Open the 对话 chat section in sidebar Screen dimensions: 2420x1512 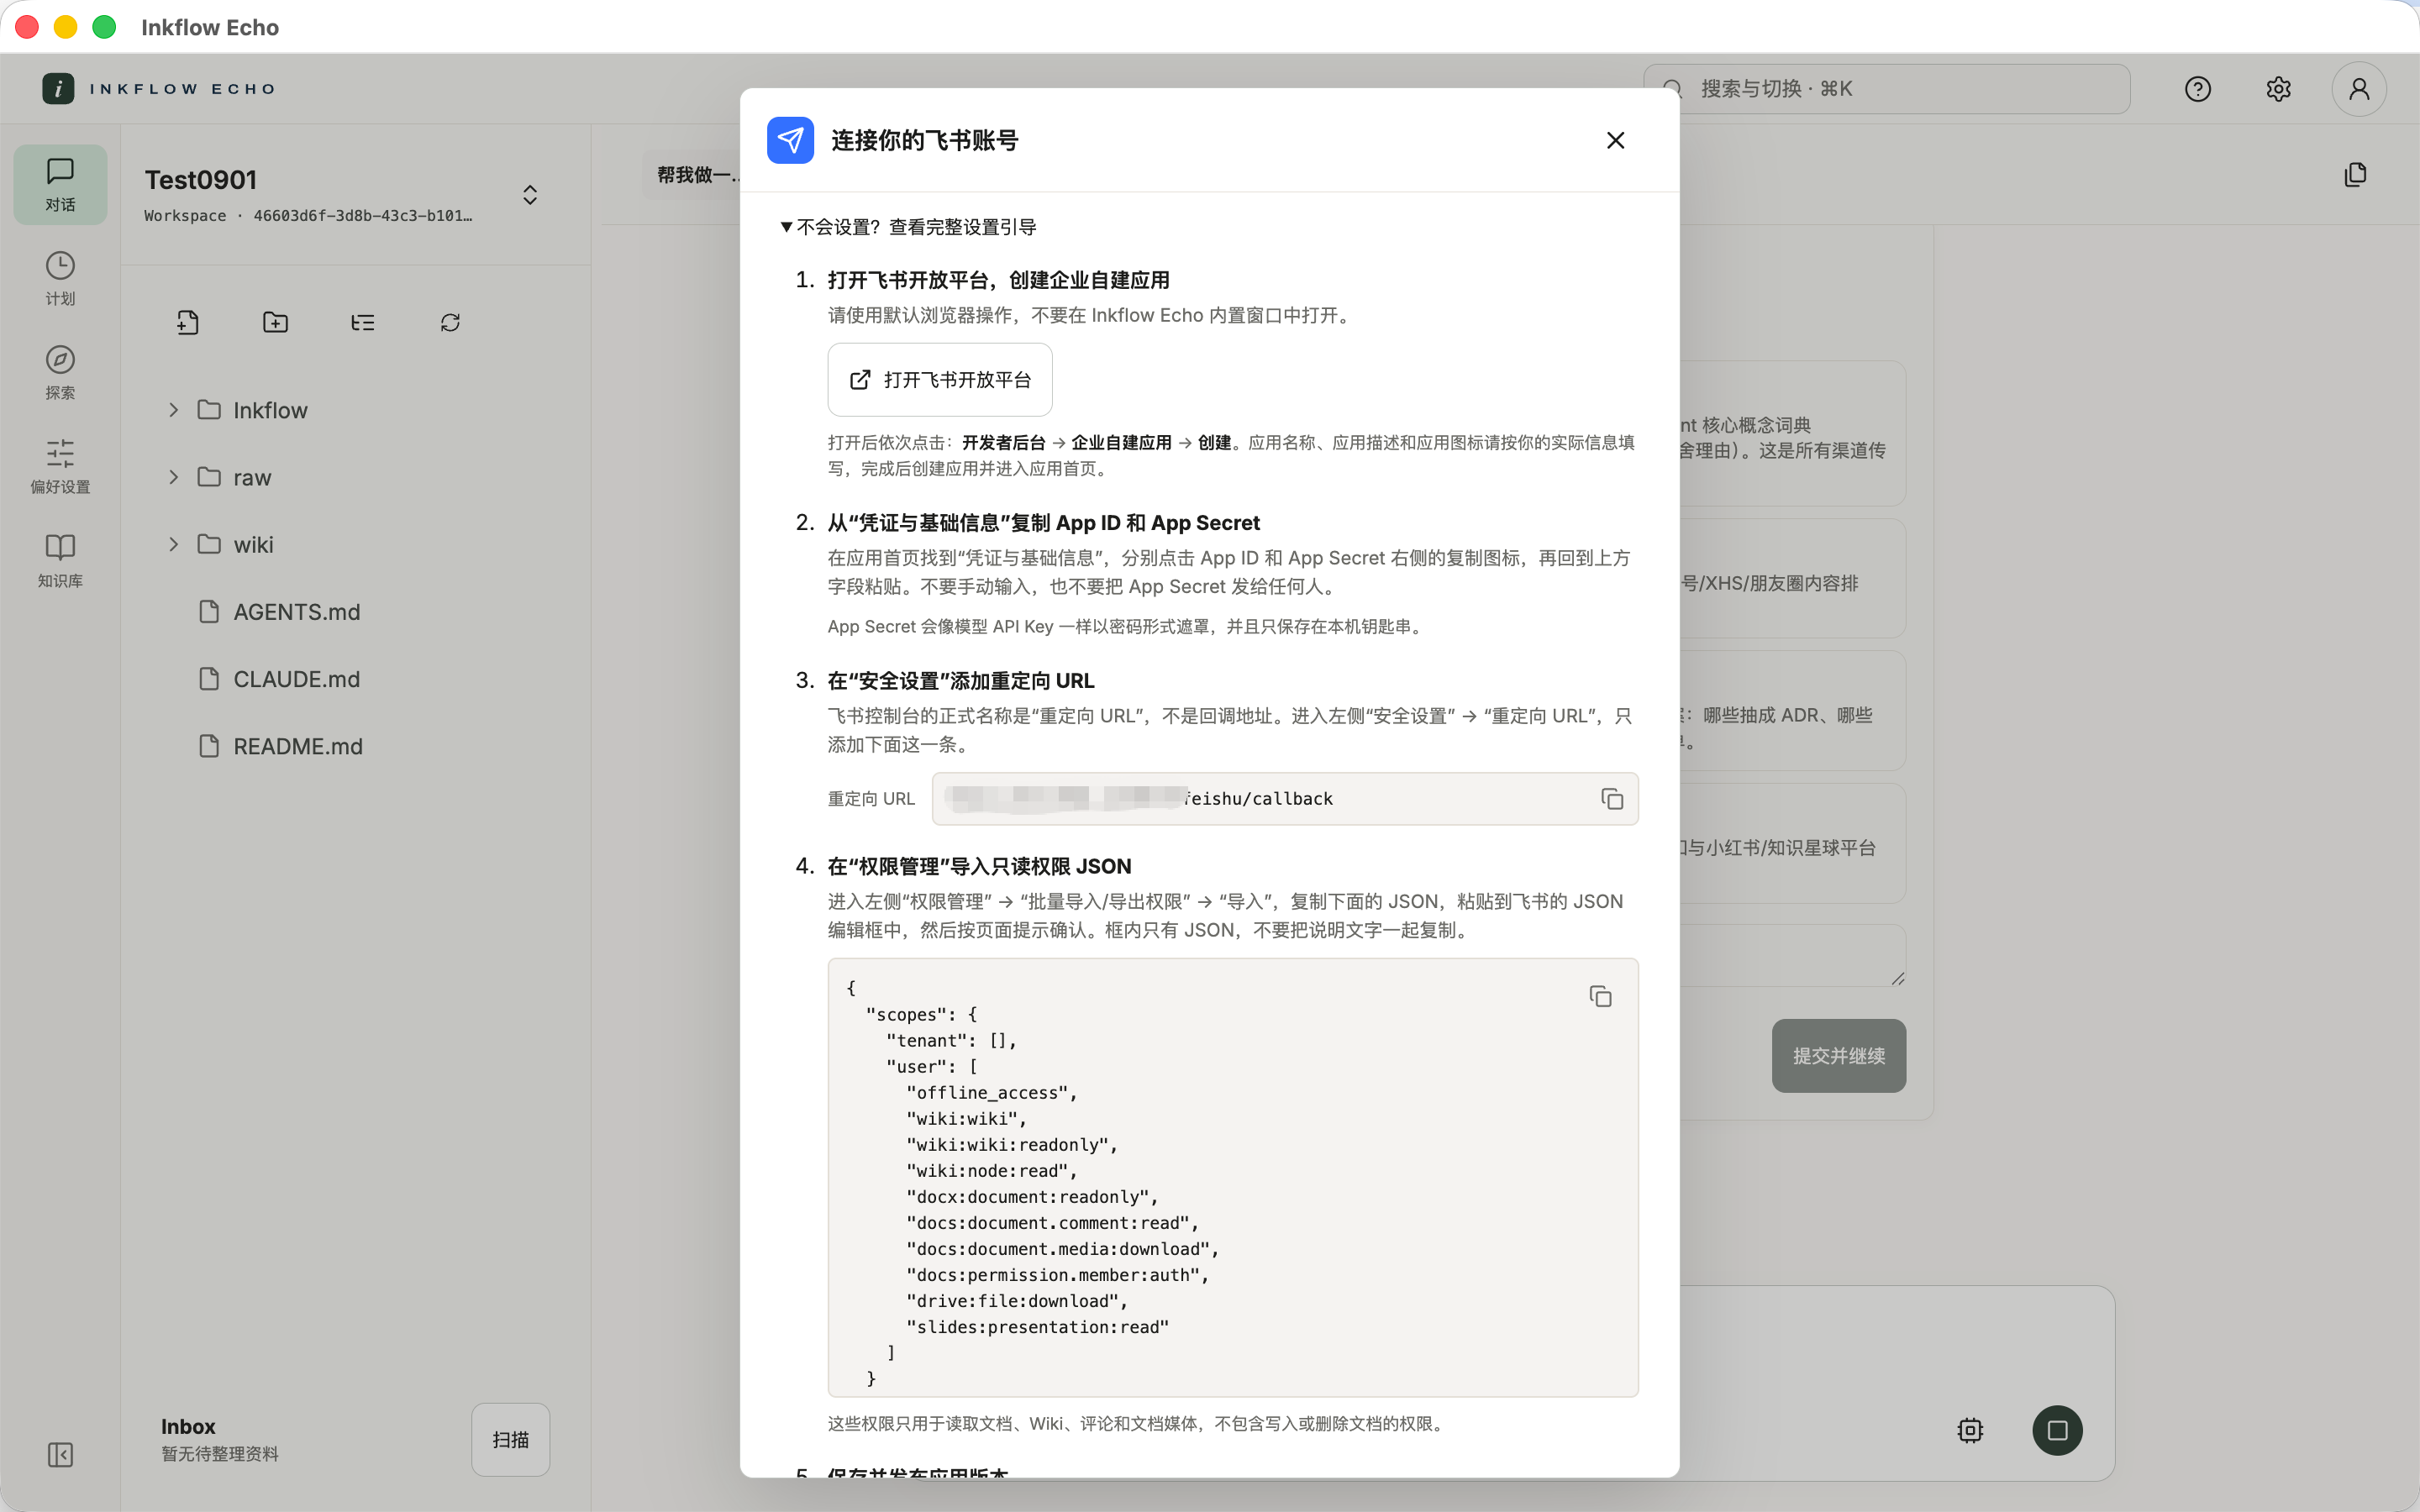click(60, 185)
